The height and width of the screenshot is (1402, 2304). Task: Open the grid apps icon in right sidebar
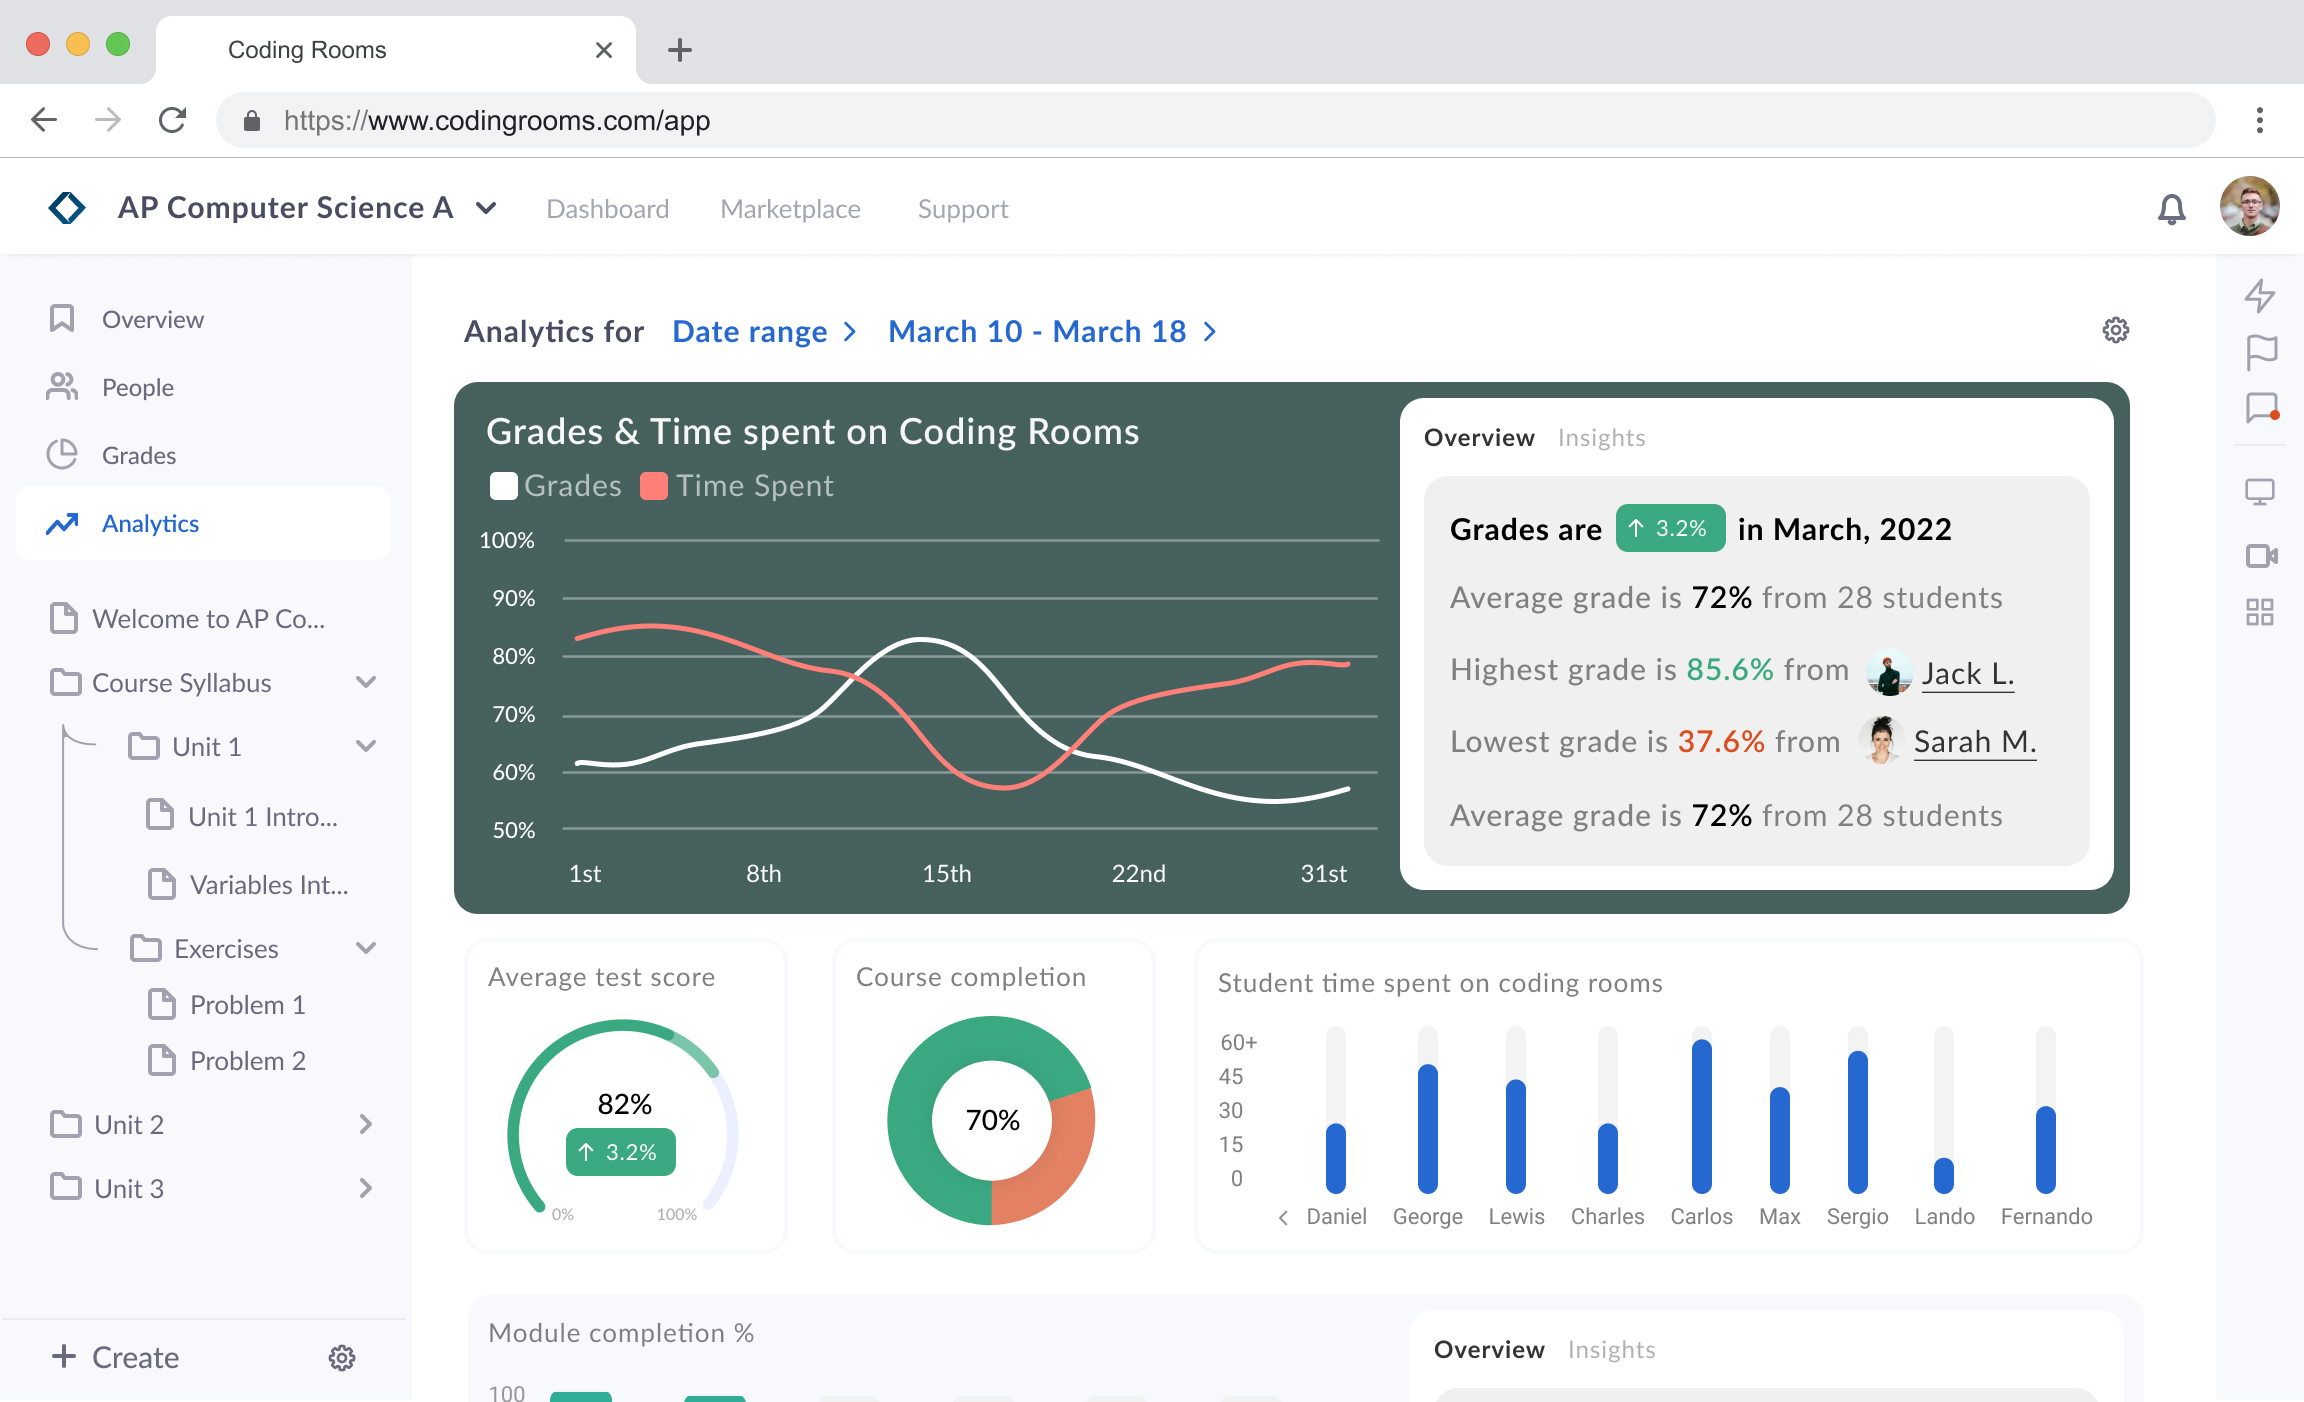point(2260,612)
